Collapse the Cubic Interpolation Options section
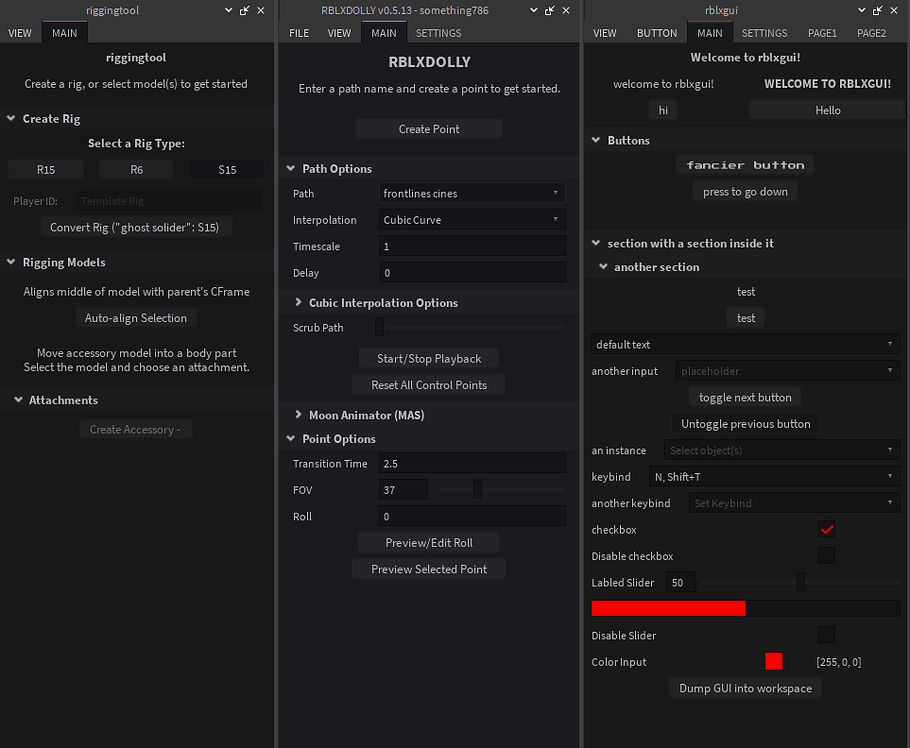The width and height of the screenshot is (910, 748). point(297,301)
